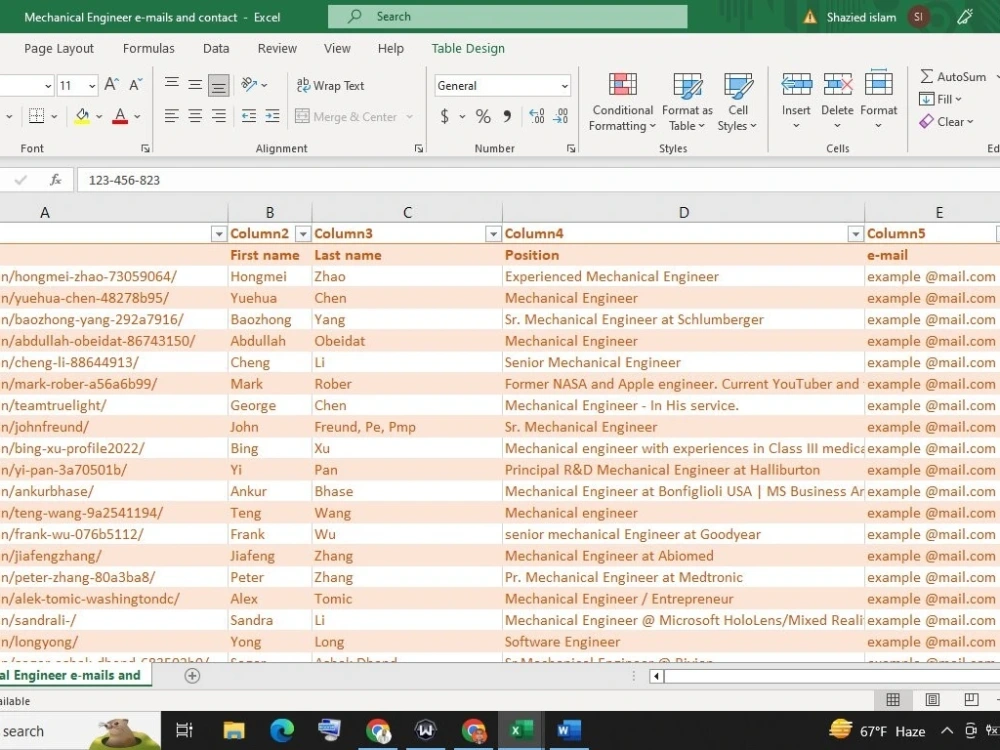Image resolution: width=1000 pixels, height=750 pixels.
Task: Click the Insert Function fx icon
Action: pyautogui.click(x=55, y=180)
